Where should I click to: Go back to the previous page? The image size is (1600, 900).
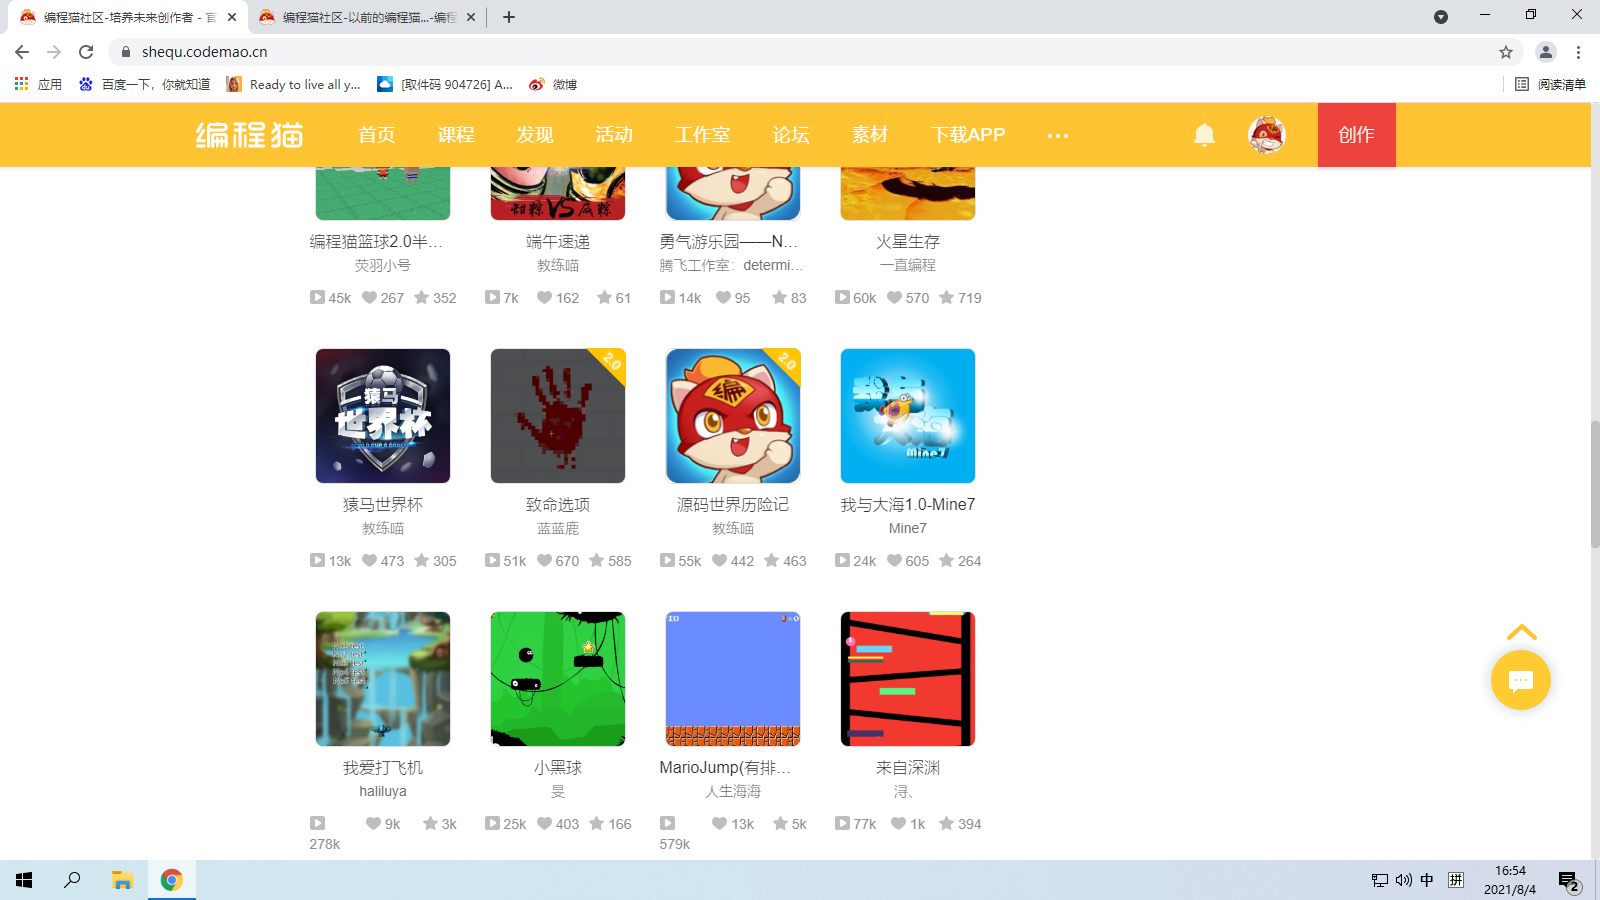pos(22,52)
